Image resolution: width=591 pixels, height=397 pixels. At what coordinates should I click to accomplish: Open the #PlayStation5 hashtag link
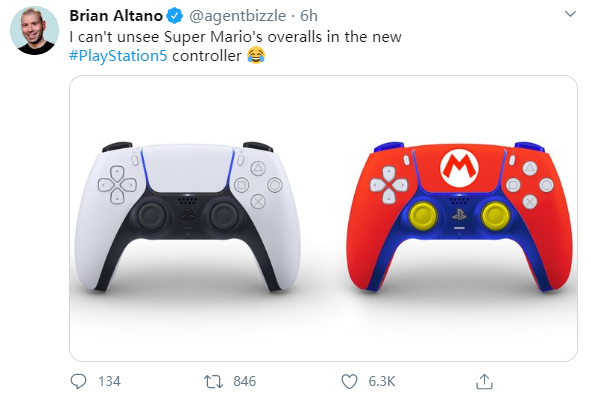[118, 56]
